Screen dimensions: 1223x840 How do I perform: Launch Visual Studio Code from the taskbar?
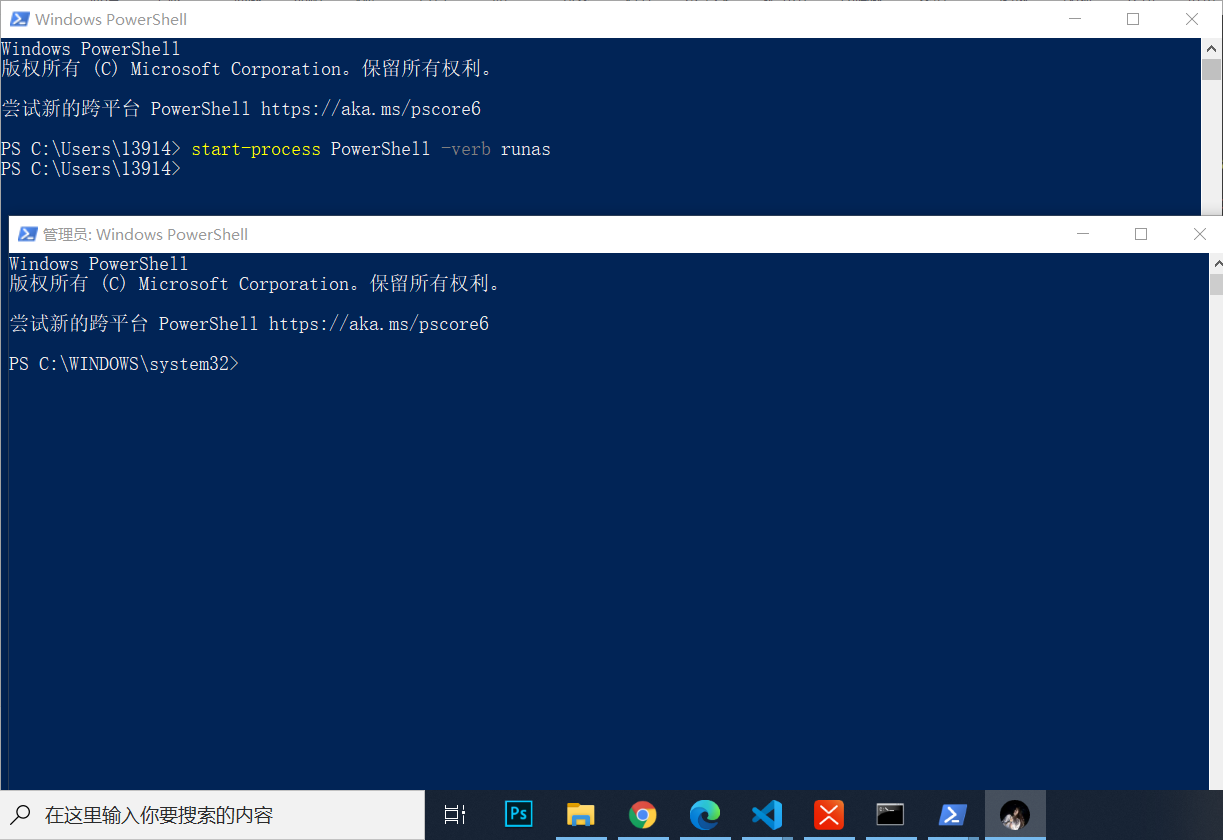coord(766,814)
